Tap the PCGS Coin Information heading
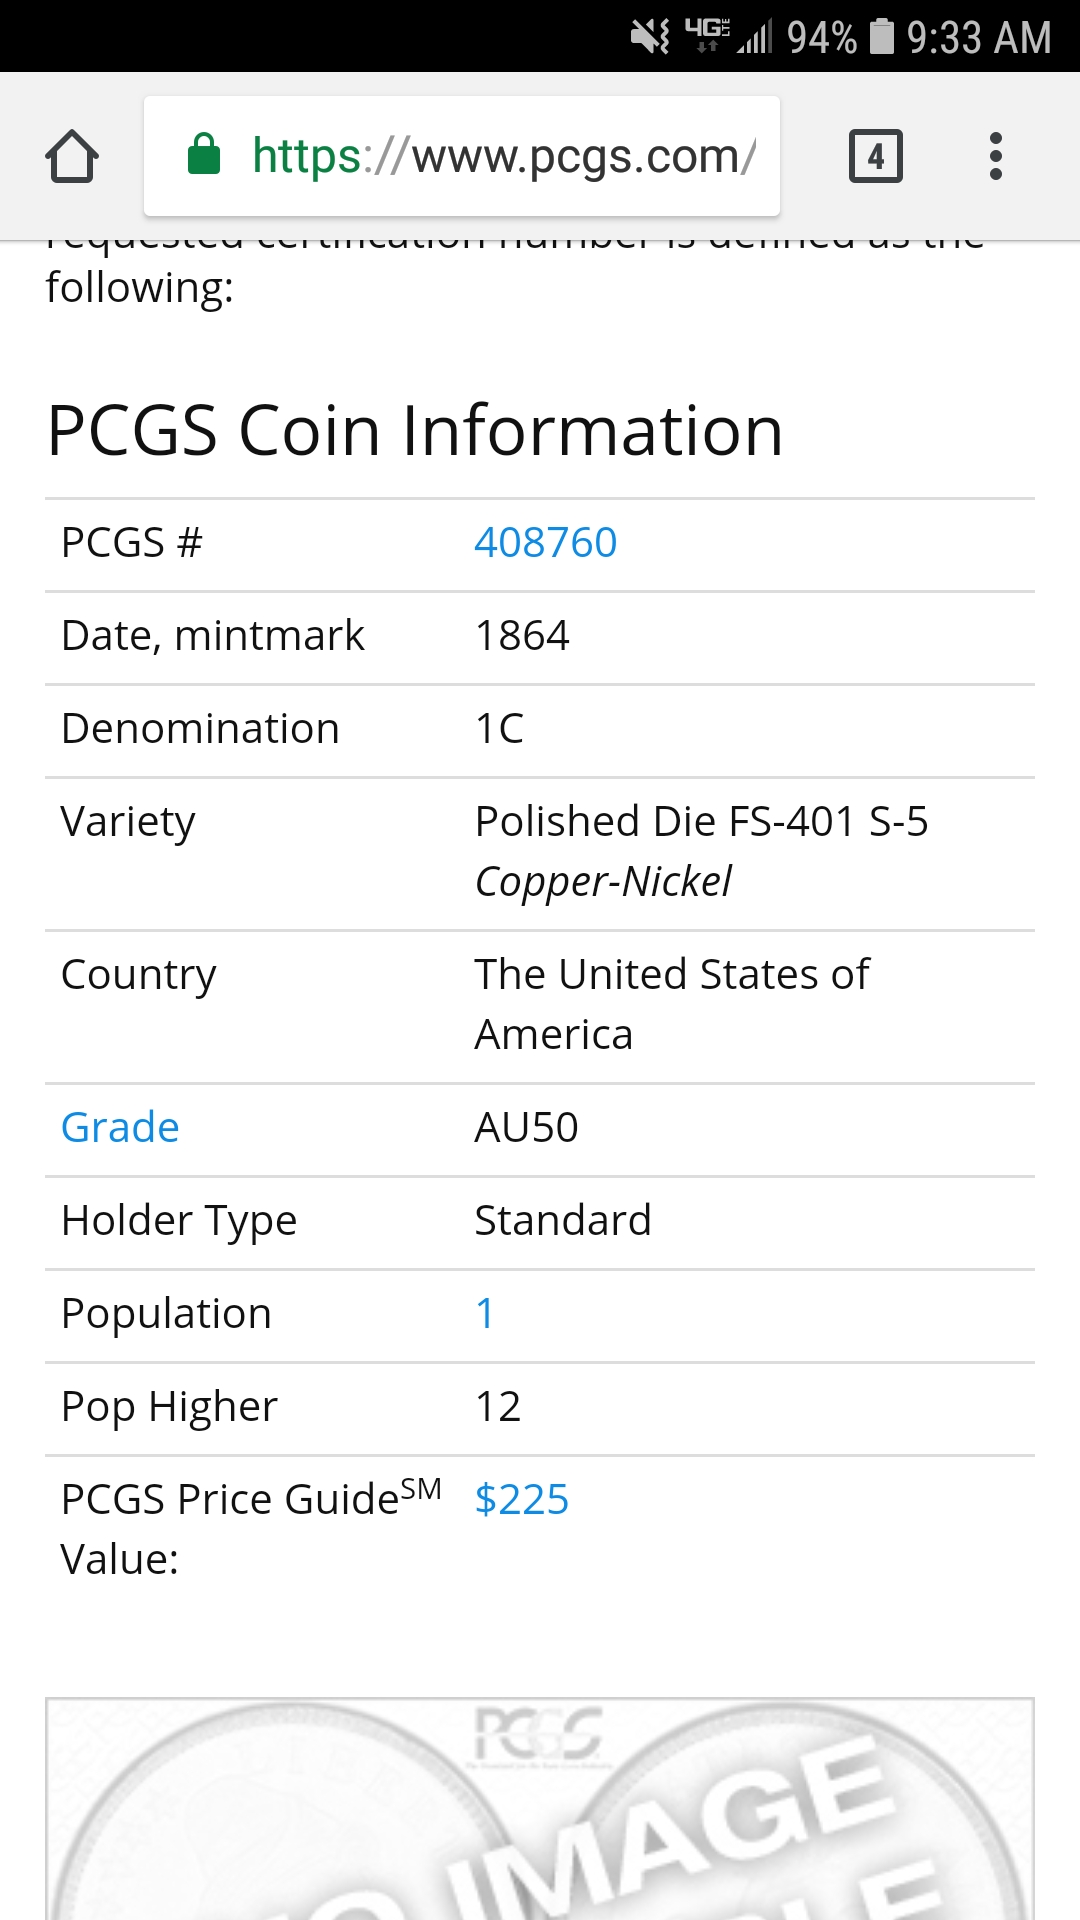 (x=414, y=431)
